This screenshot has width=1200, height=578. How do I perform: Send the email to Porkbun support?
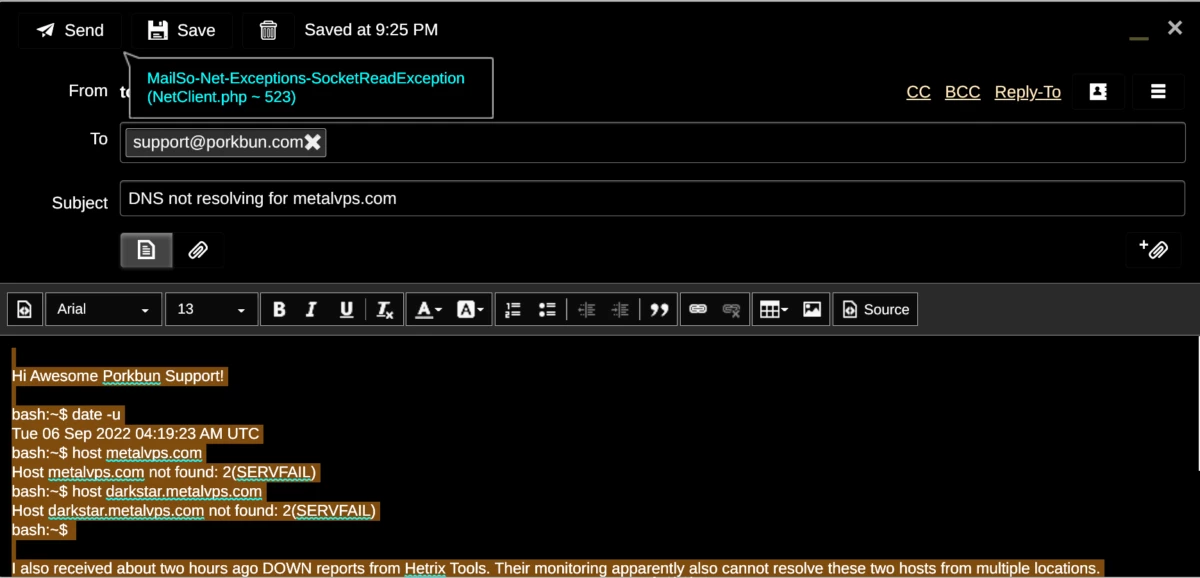click(70, 30)
